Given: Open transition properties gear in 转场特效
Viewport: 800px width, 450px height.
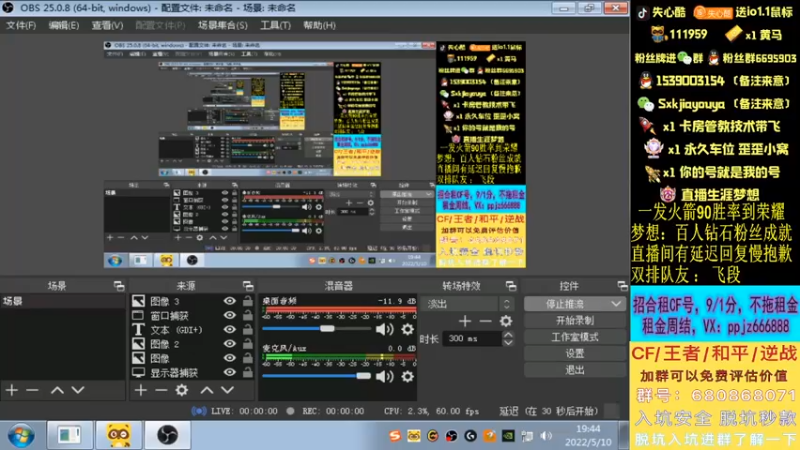Looking at the screenshot, I should point(506,321).
